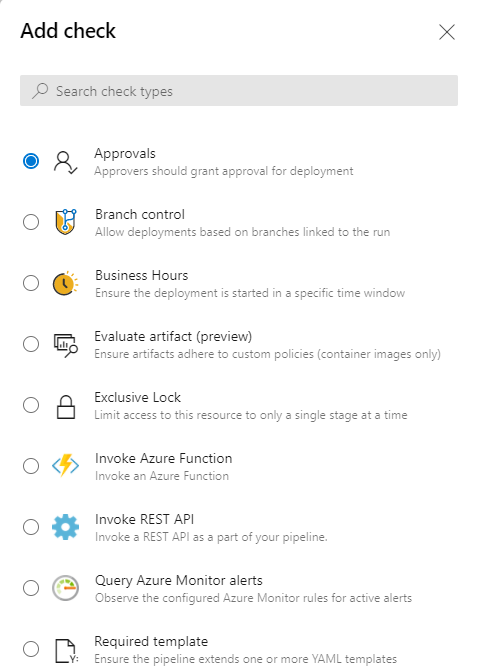
Task: Click the Required template YAML file icon
Action: click(67, 651)
